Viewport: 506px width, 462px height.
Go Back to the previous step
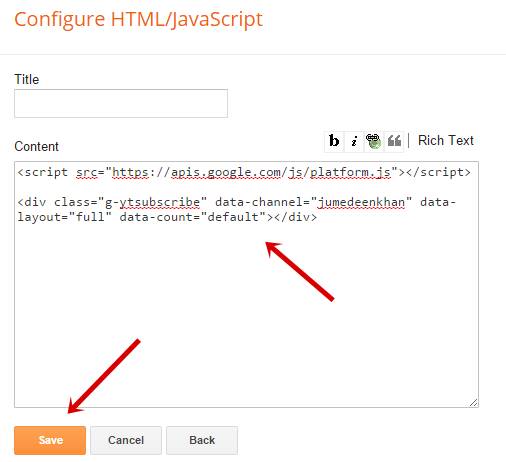click(x=202, y=440)
